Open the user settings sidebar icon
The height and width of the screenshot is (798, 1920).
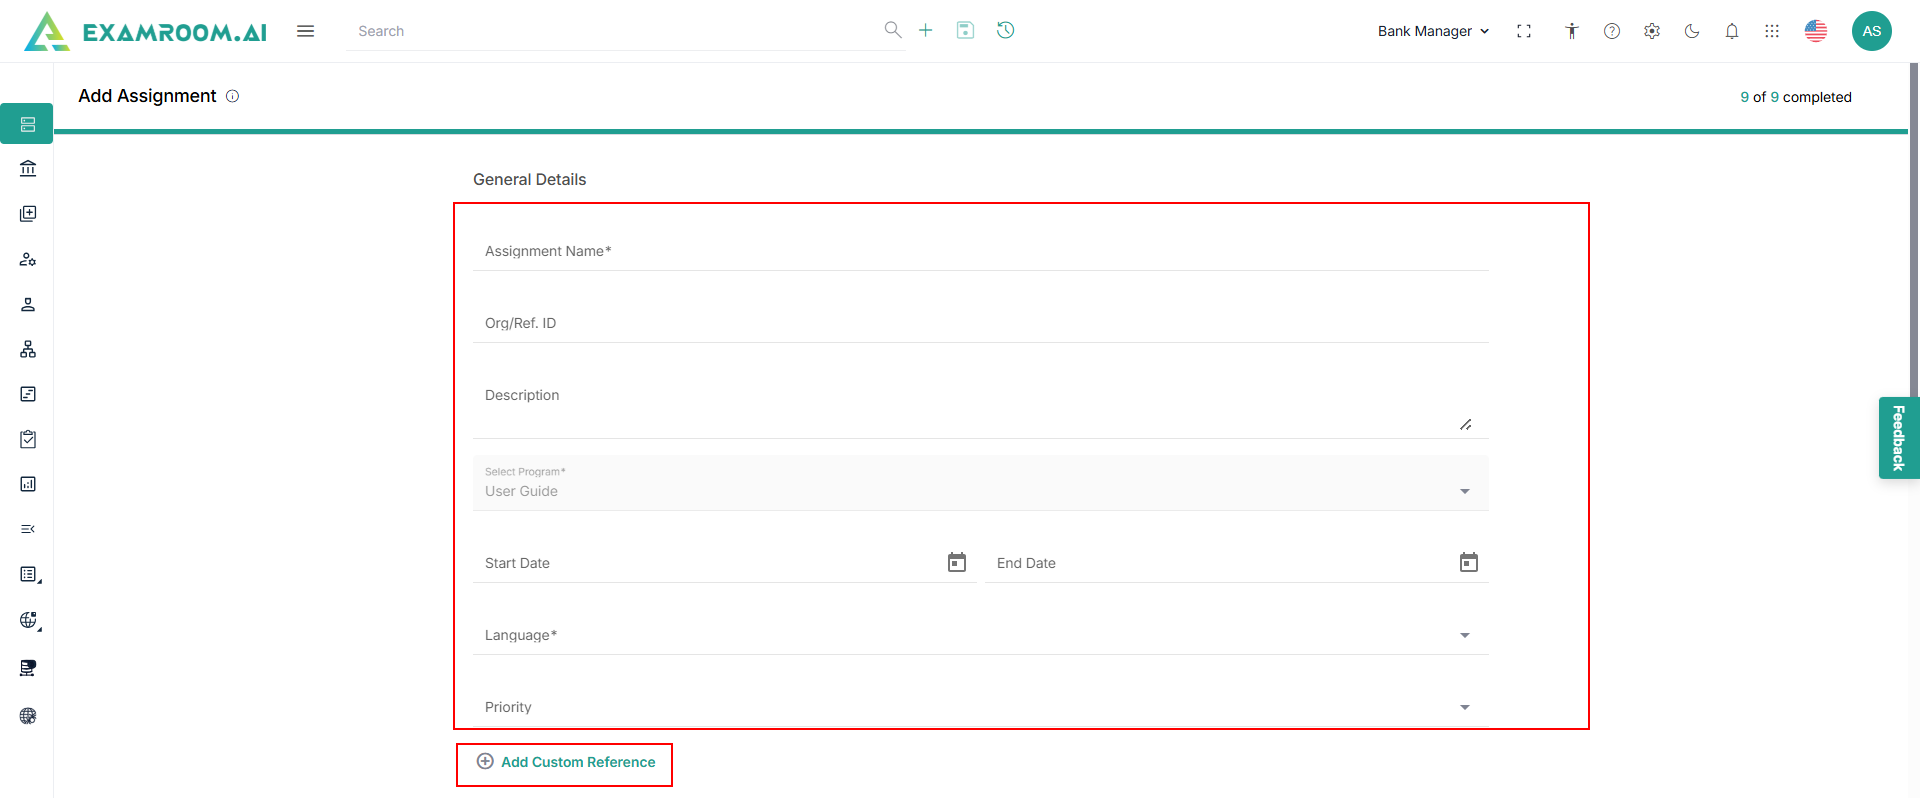coord(28,259)
